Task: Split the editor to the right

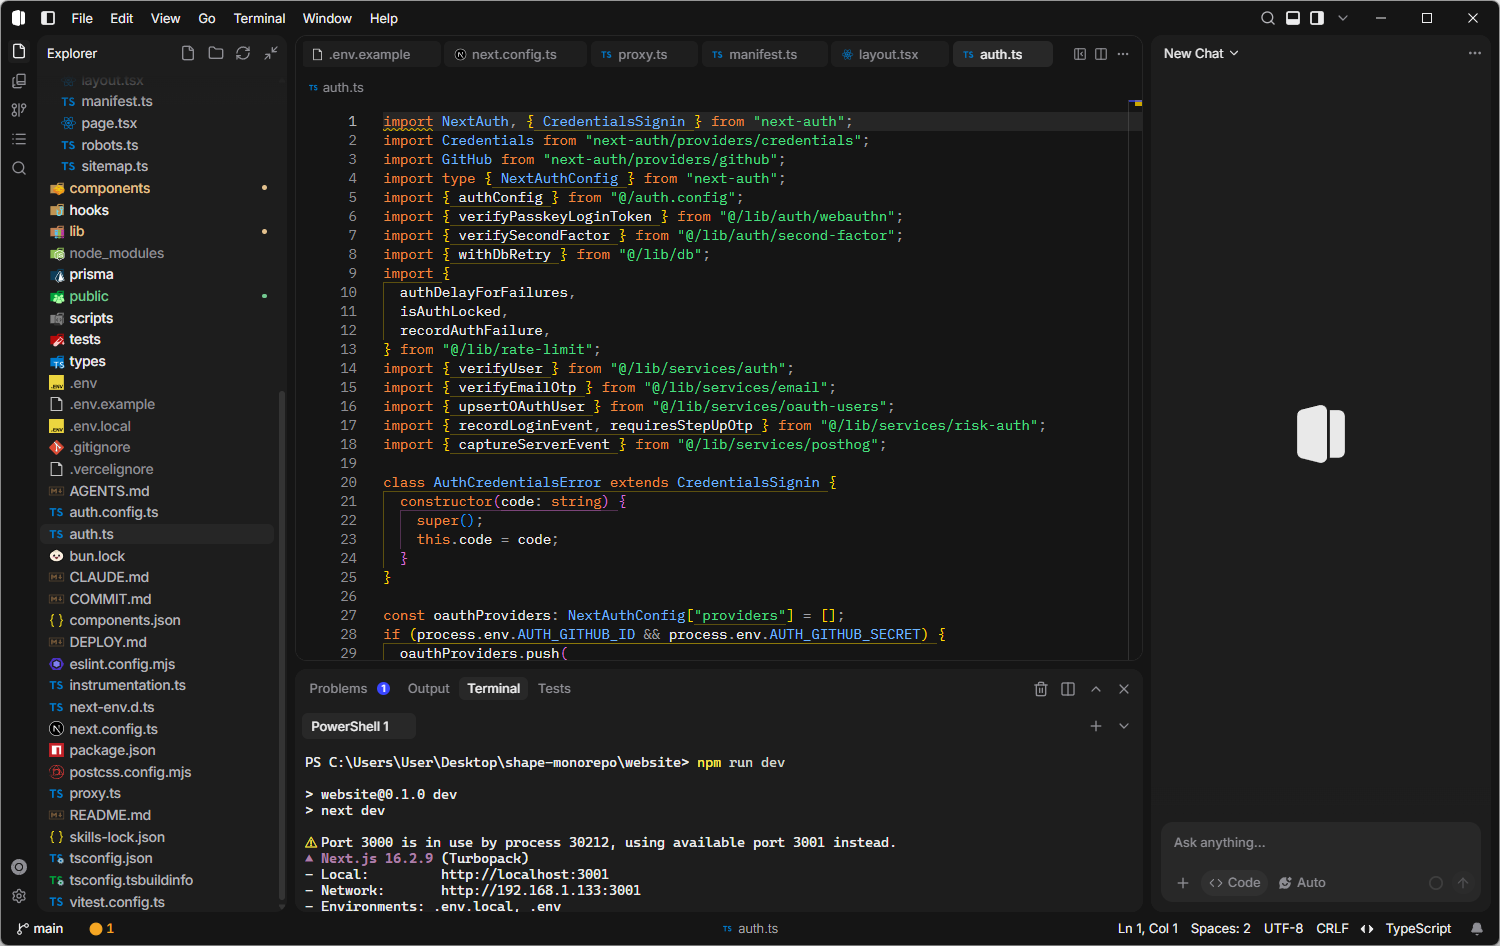Action: coord(1101,54)
